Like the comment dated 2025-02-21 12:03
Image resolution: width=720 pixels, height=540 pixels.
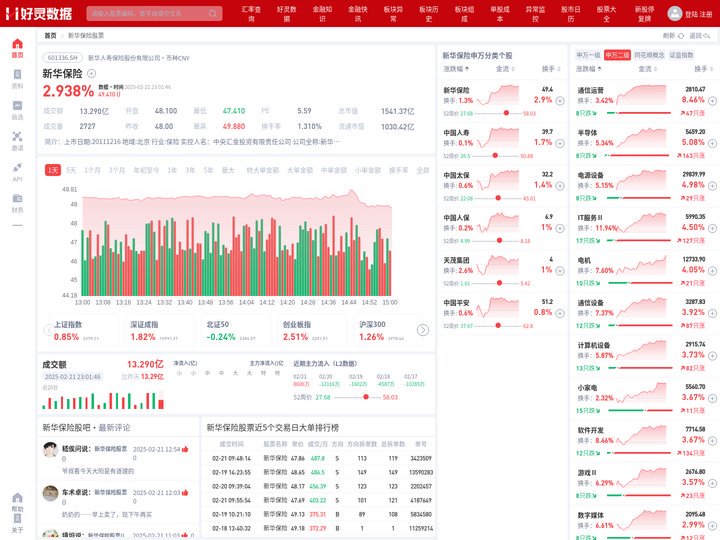[185, 493]
